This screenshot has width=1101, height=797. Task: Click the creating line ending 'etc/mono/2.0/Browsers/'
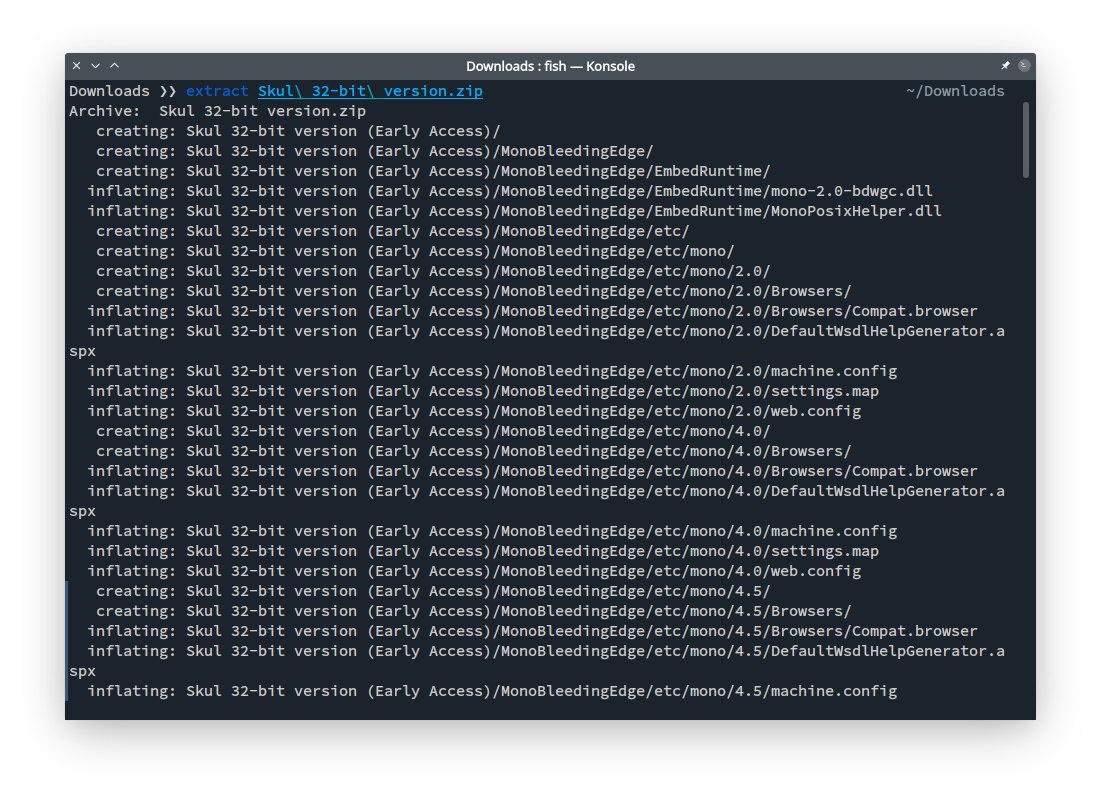point(474,291)
